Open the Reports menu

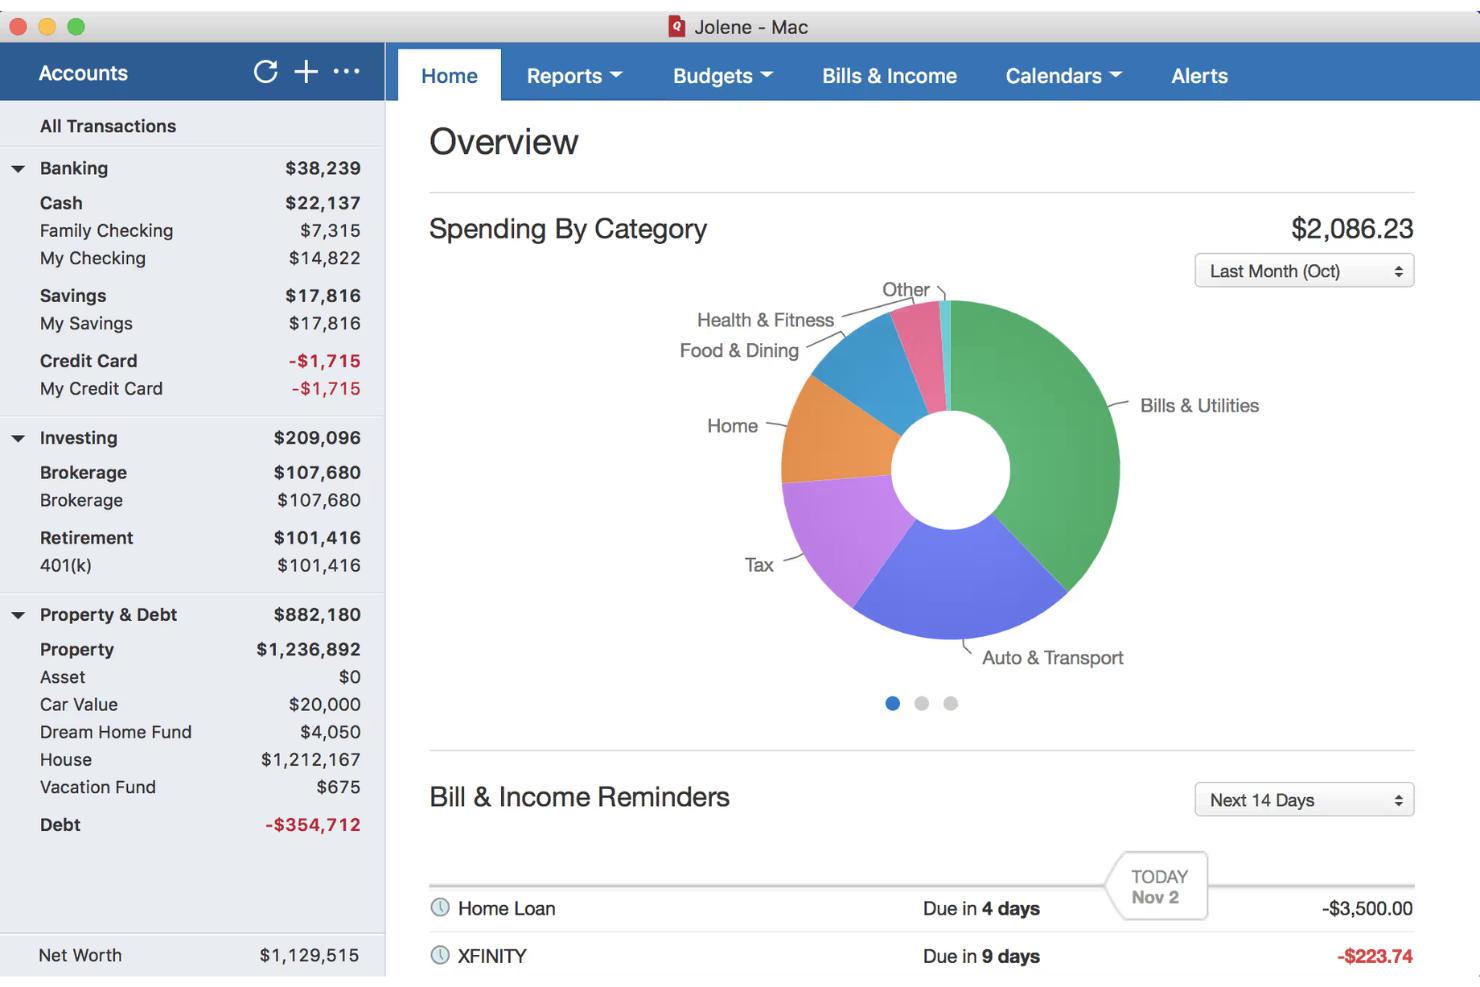pos(574,75)
